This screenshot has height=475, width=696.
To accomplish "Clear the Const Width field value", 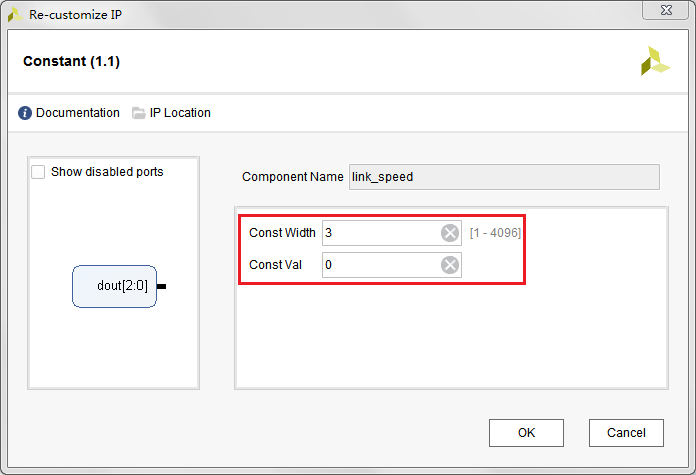I will 450,233.
